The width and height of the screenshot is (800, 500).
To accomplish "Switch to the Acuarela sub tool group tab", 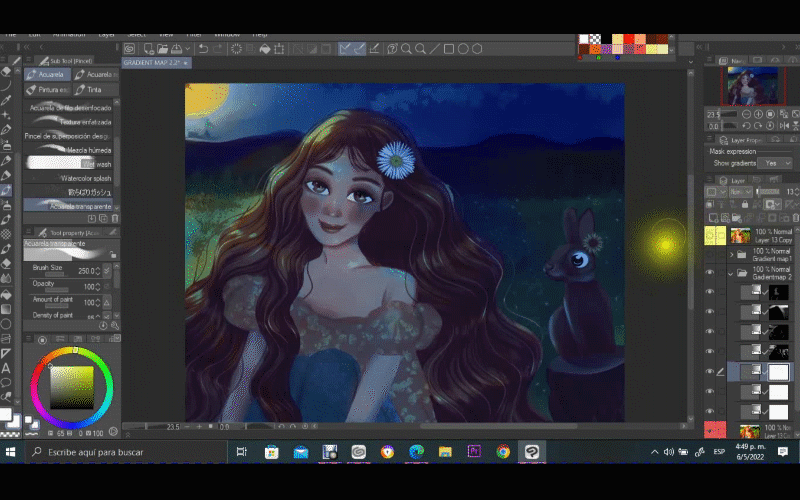I will coord(52,74).
